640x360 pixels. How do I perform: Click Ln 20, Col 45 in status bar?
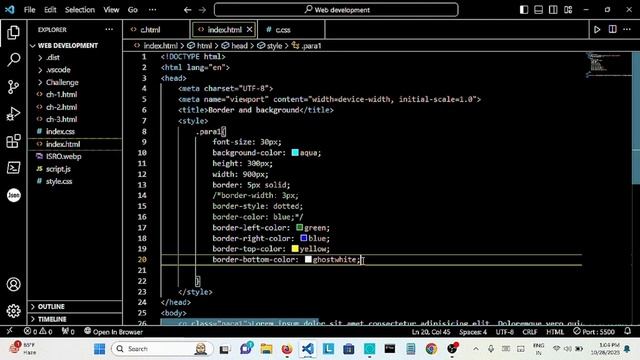[431, 332]
